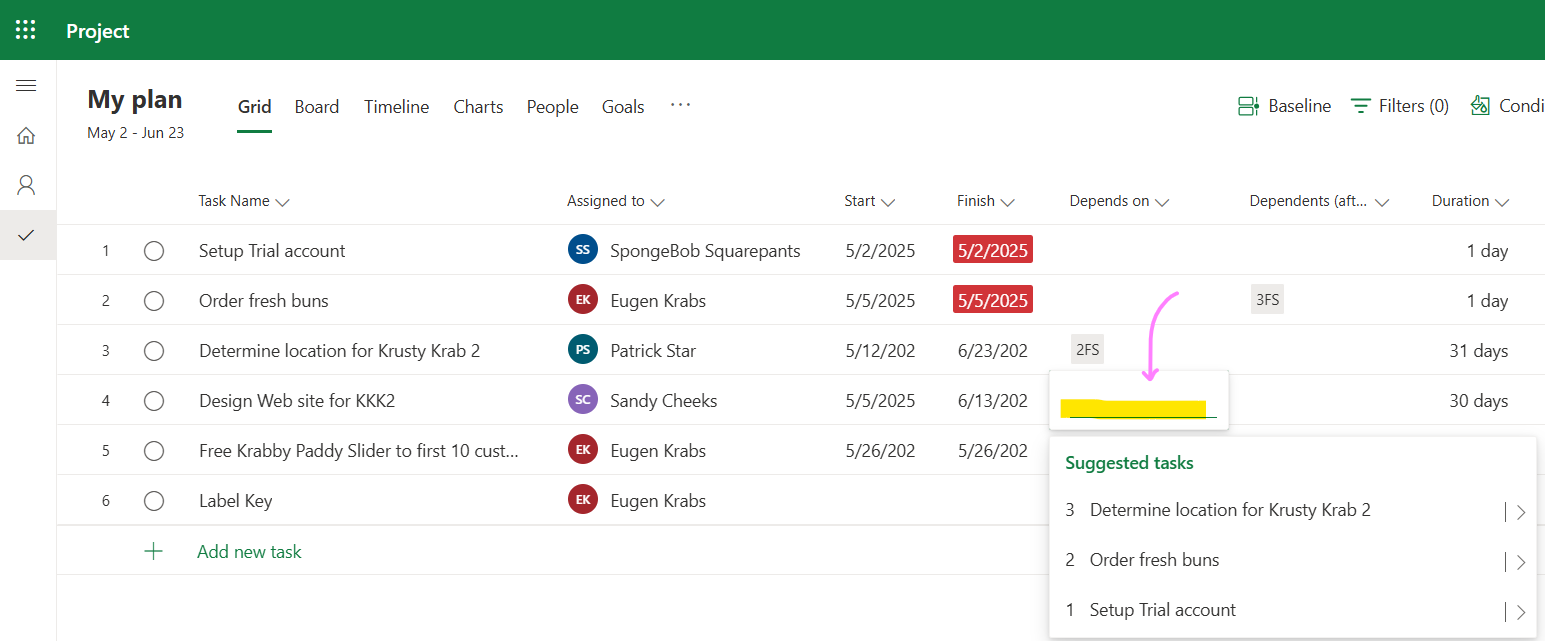Click the red finish date 5/2/2025
Image resolution: width=1545 pixels, height=641 pixels.
[x=993, y=250]
